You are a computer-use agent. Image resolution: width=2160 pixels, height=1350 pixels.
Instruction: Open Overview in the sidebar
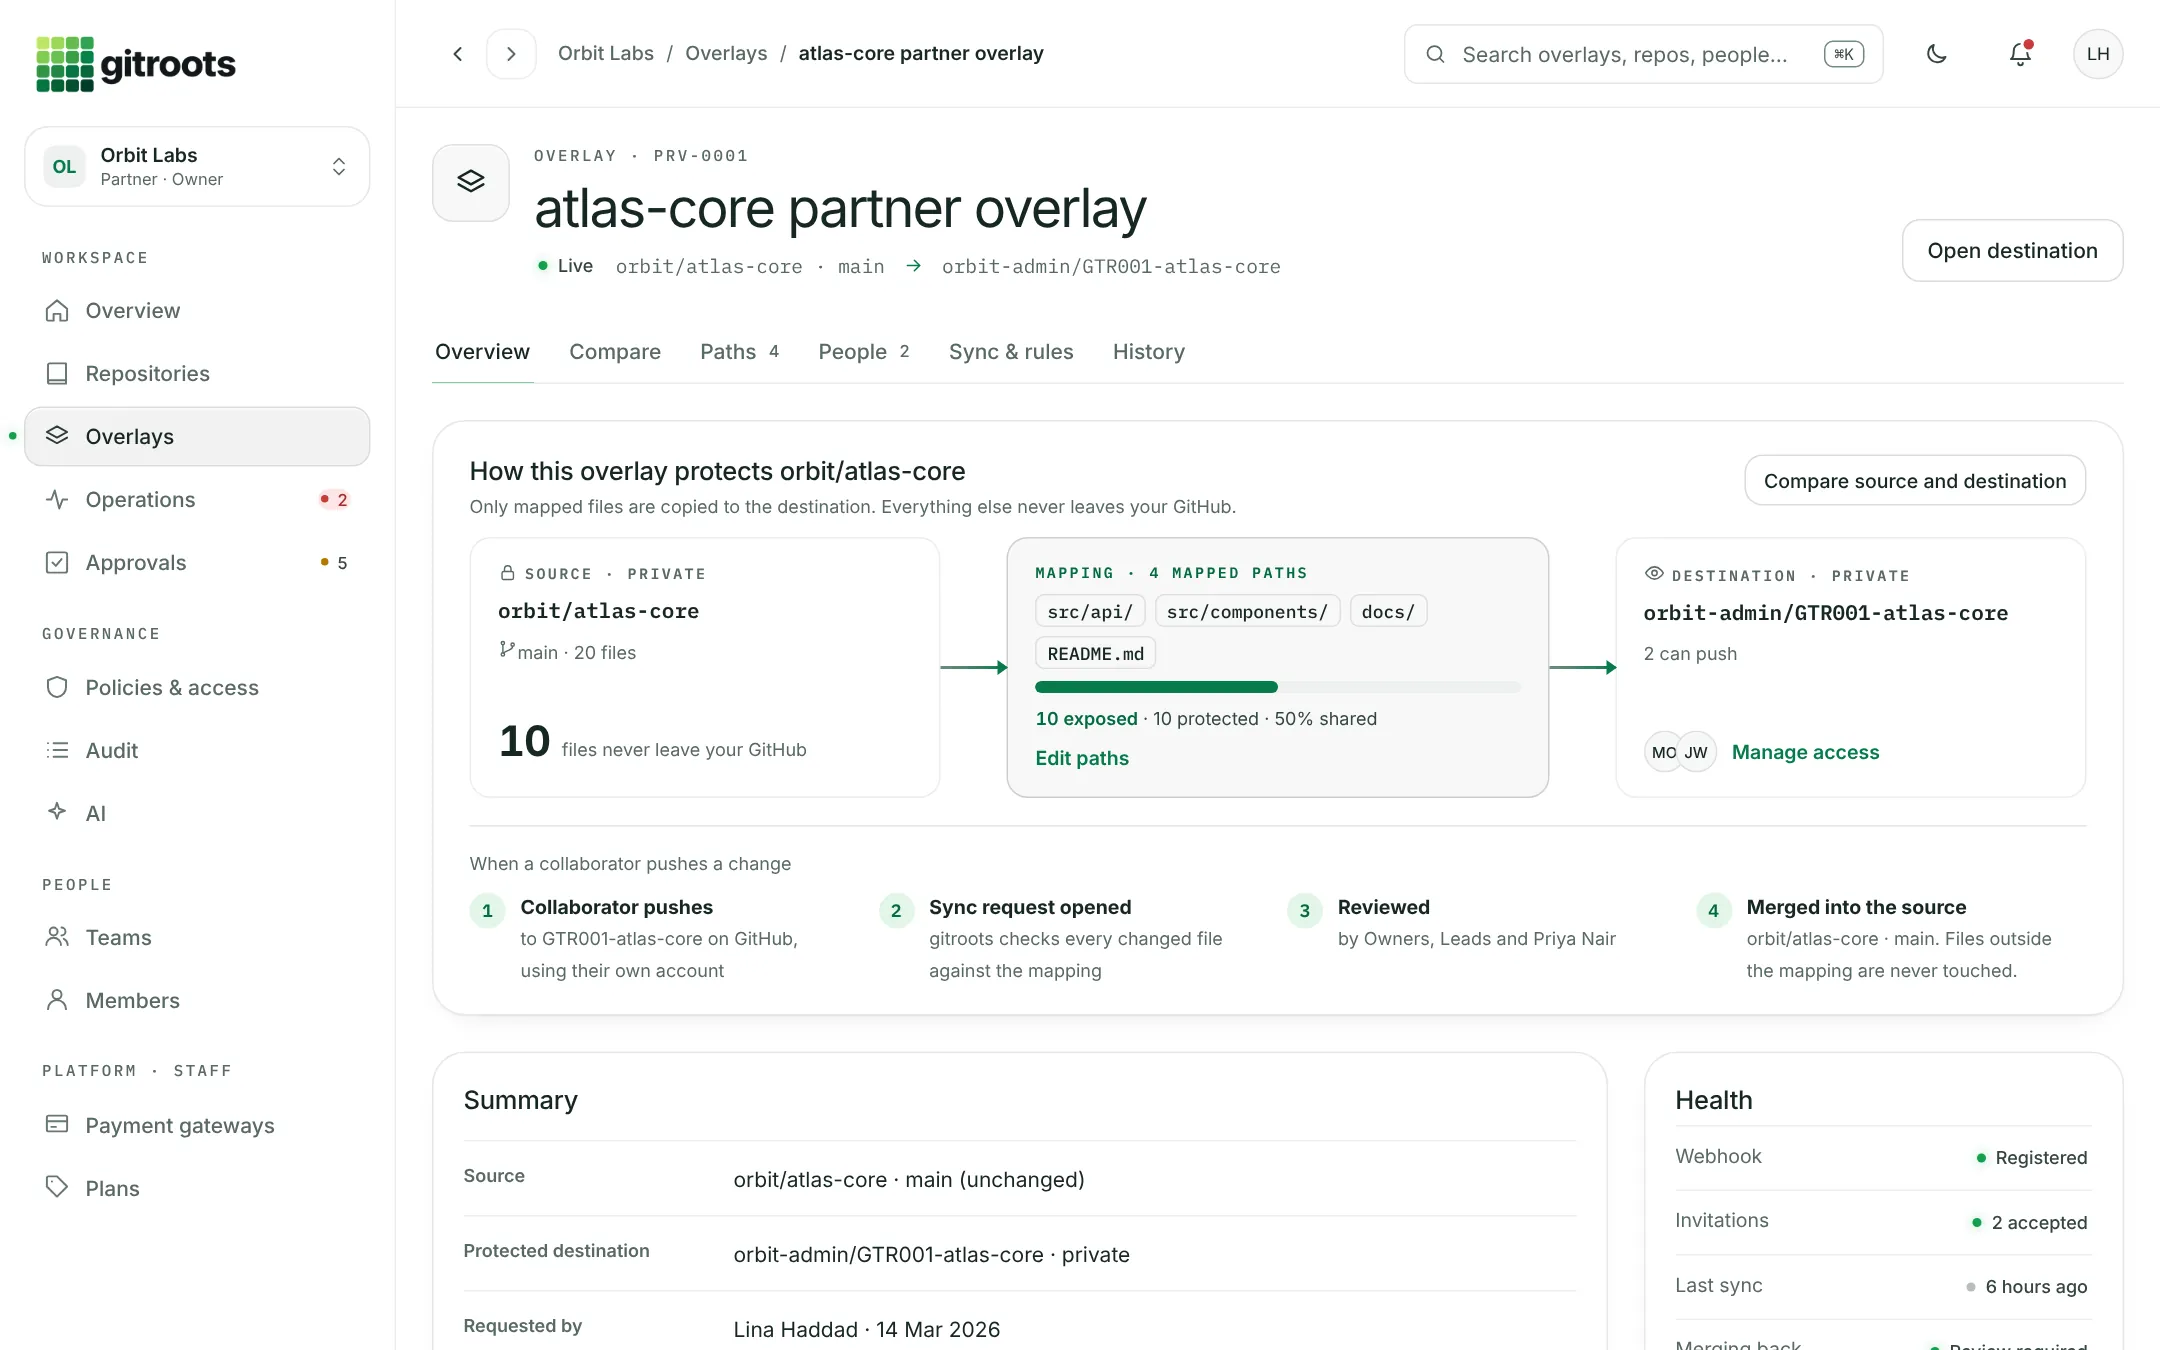197,311
